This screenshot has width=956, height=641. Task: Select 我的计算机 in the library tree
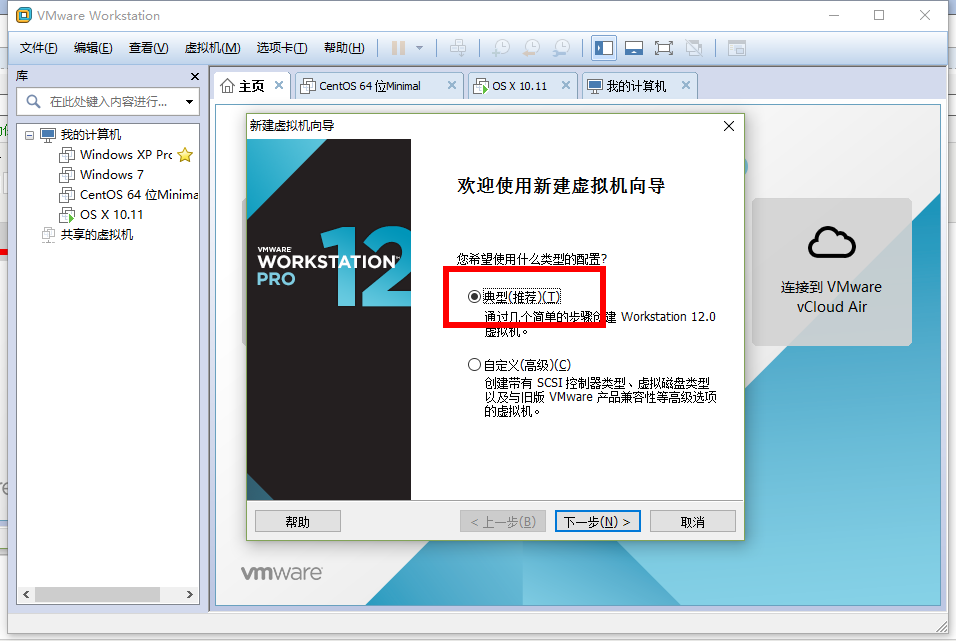point(90,135)
